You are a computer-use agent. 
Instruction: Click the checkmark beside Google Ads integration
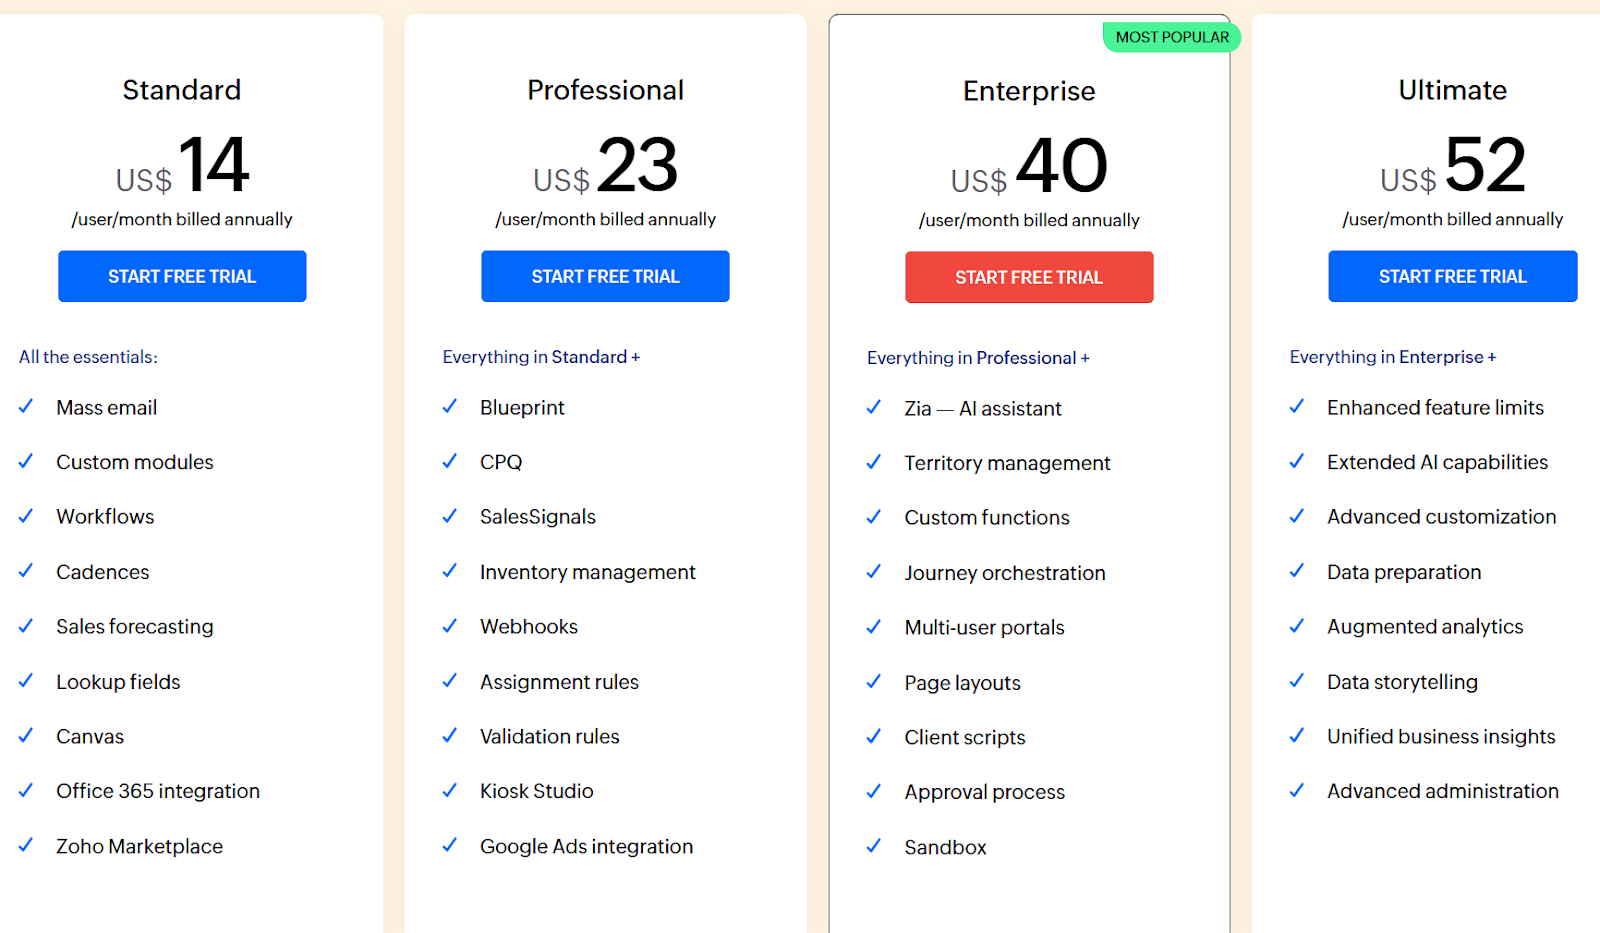[x=450, y=846]
